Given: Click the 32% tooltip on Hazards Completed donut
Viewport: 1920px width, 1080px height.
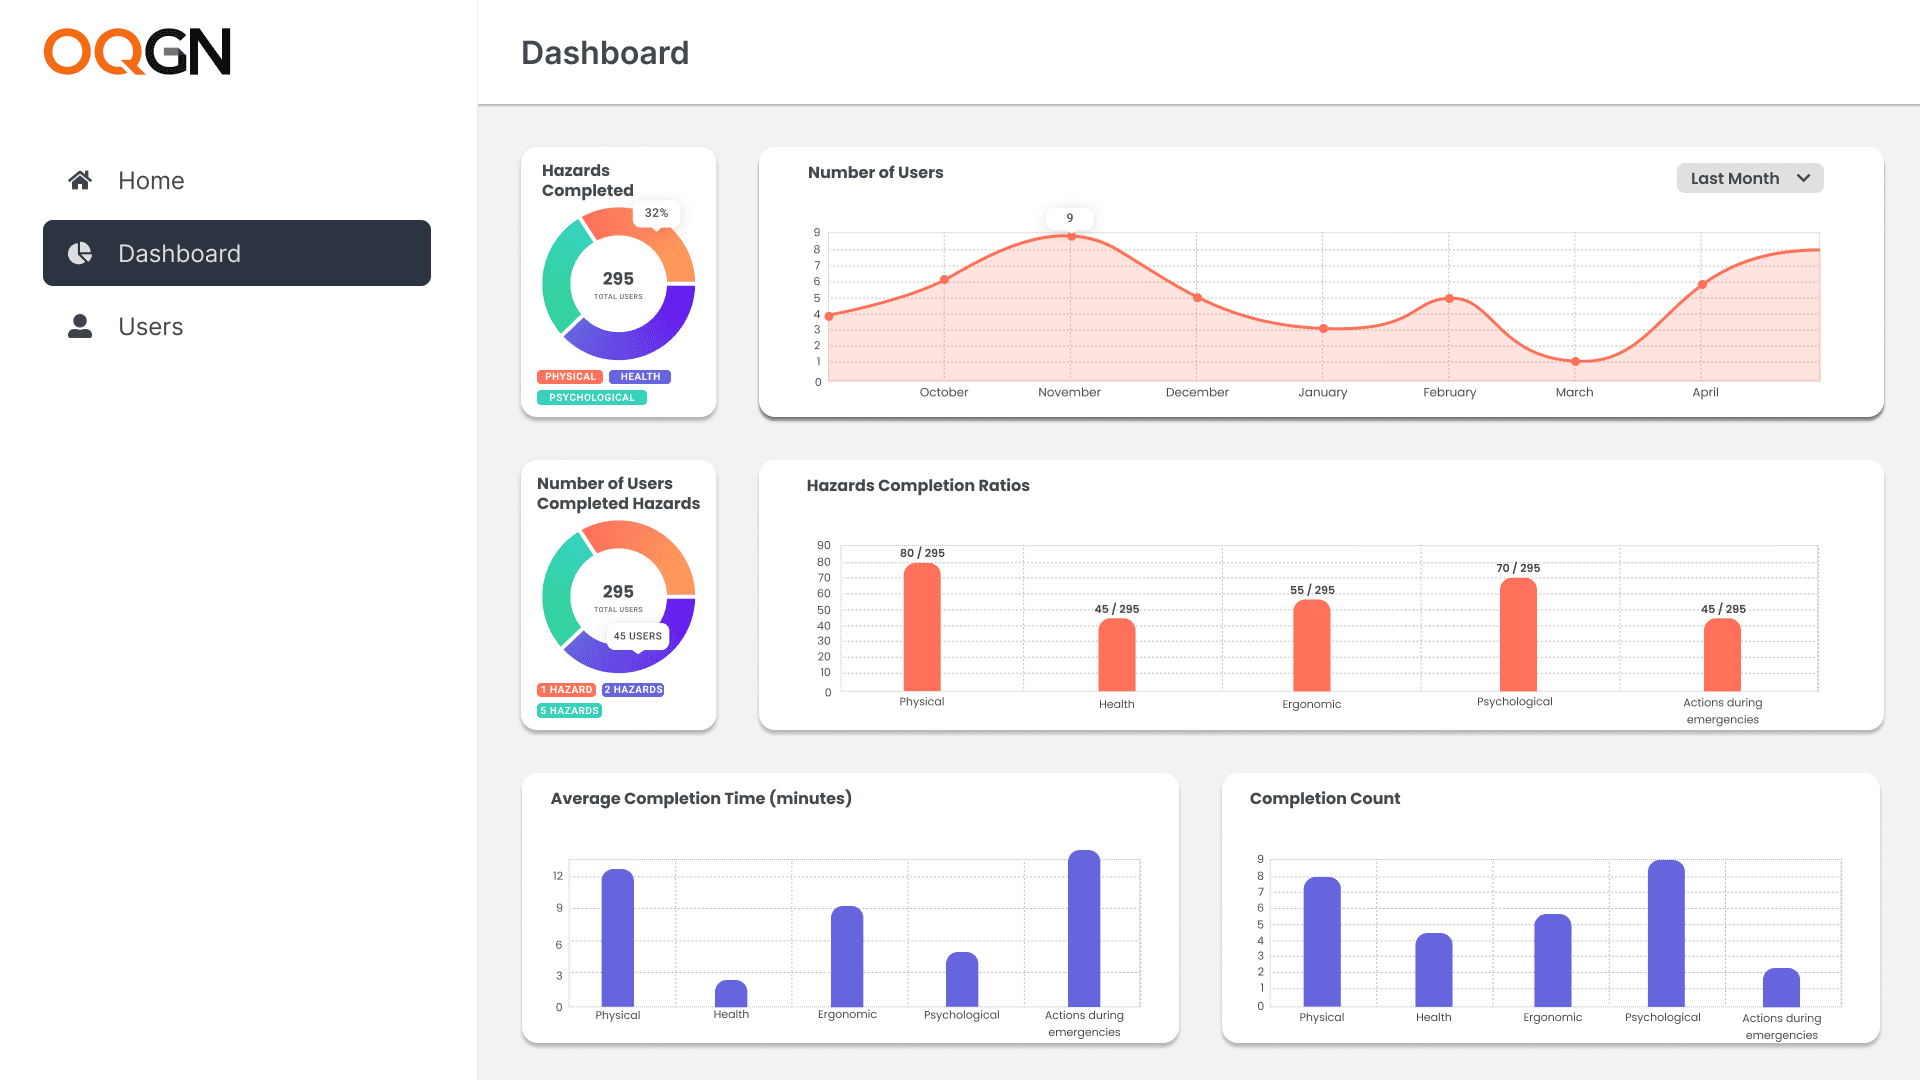Looking at the screenshot, I should tap(657, 214).
